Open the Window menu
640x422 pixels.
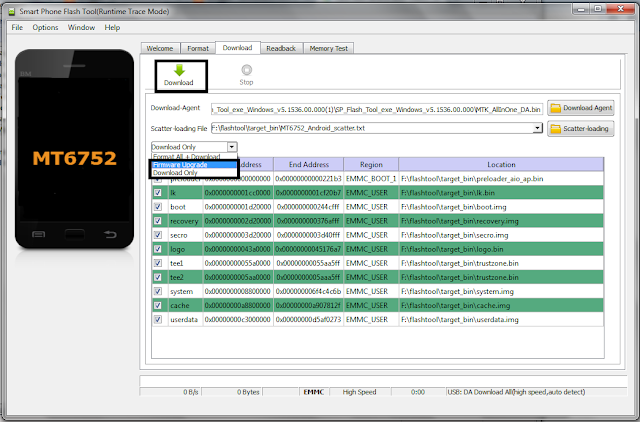[81, 27]
